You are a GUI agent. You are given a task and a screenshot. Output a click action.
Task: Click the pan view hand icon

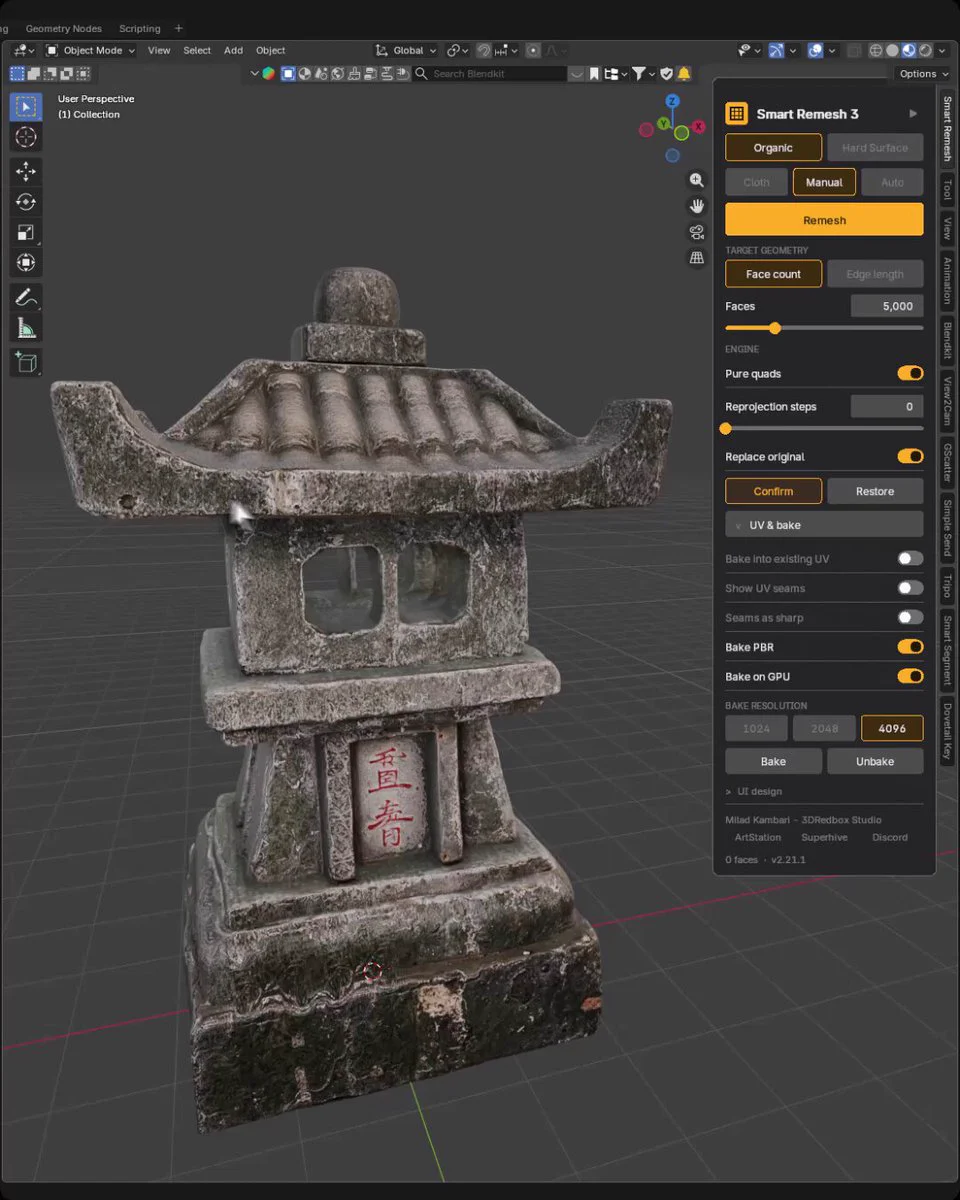pyautogui.click(x=697, y=206)
